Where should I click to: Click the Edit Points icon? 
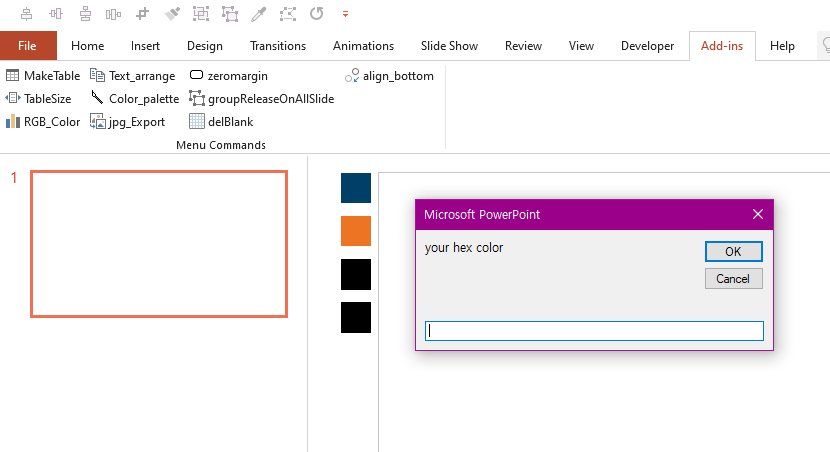tap(288, 14)
